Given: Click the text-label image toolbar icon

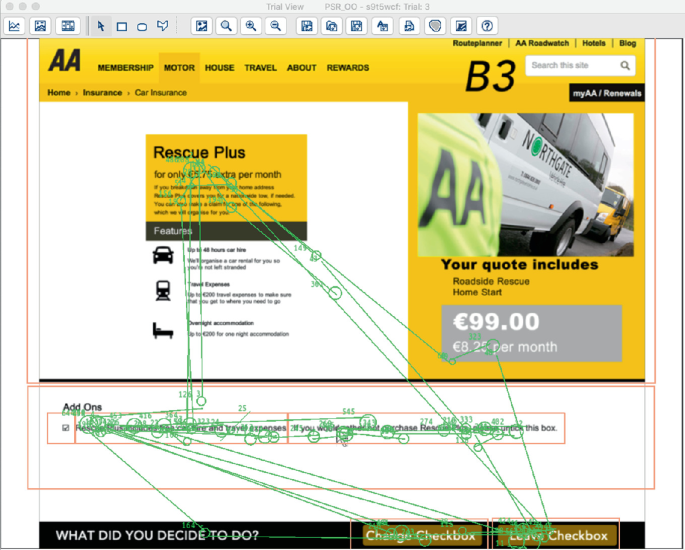Looking at the screenshot, I should (x=382, y=26).
